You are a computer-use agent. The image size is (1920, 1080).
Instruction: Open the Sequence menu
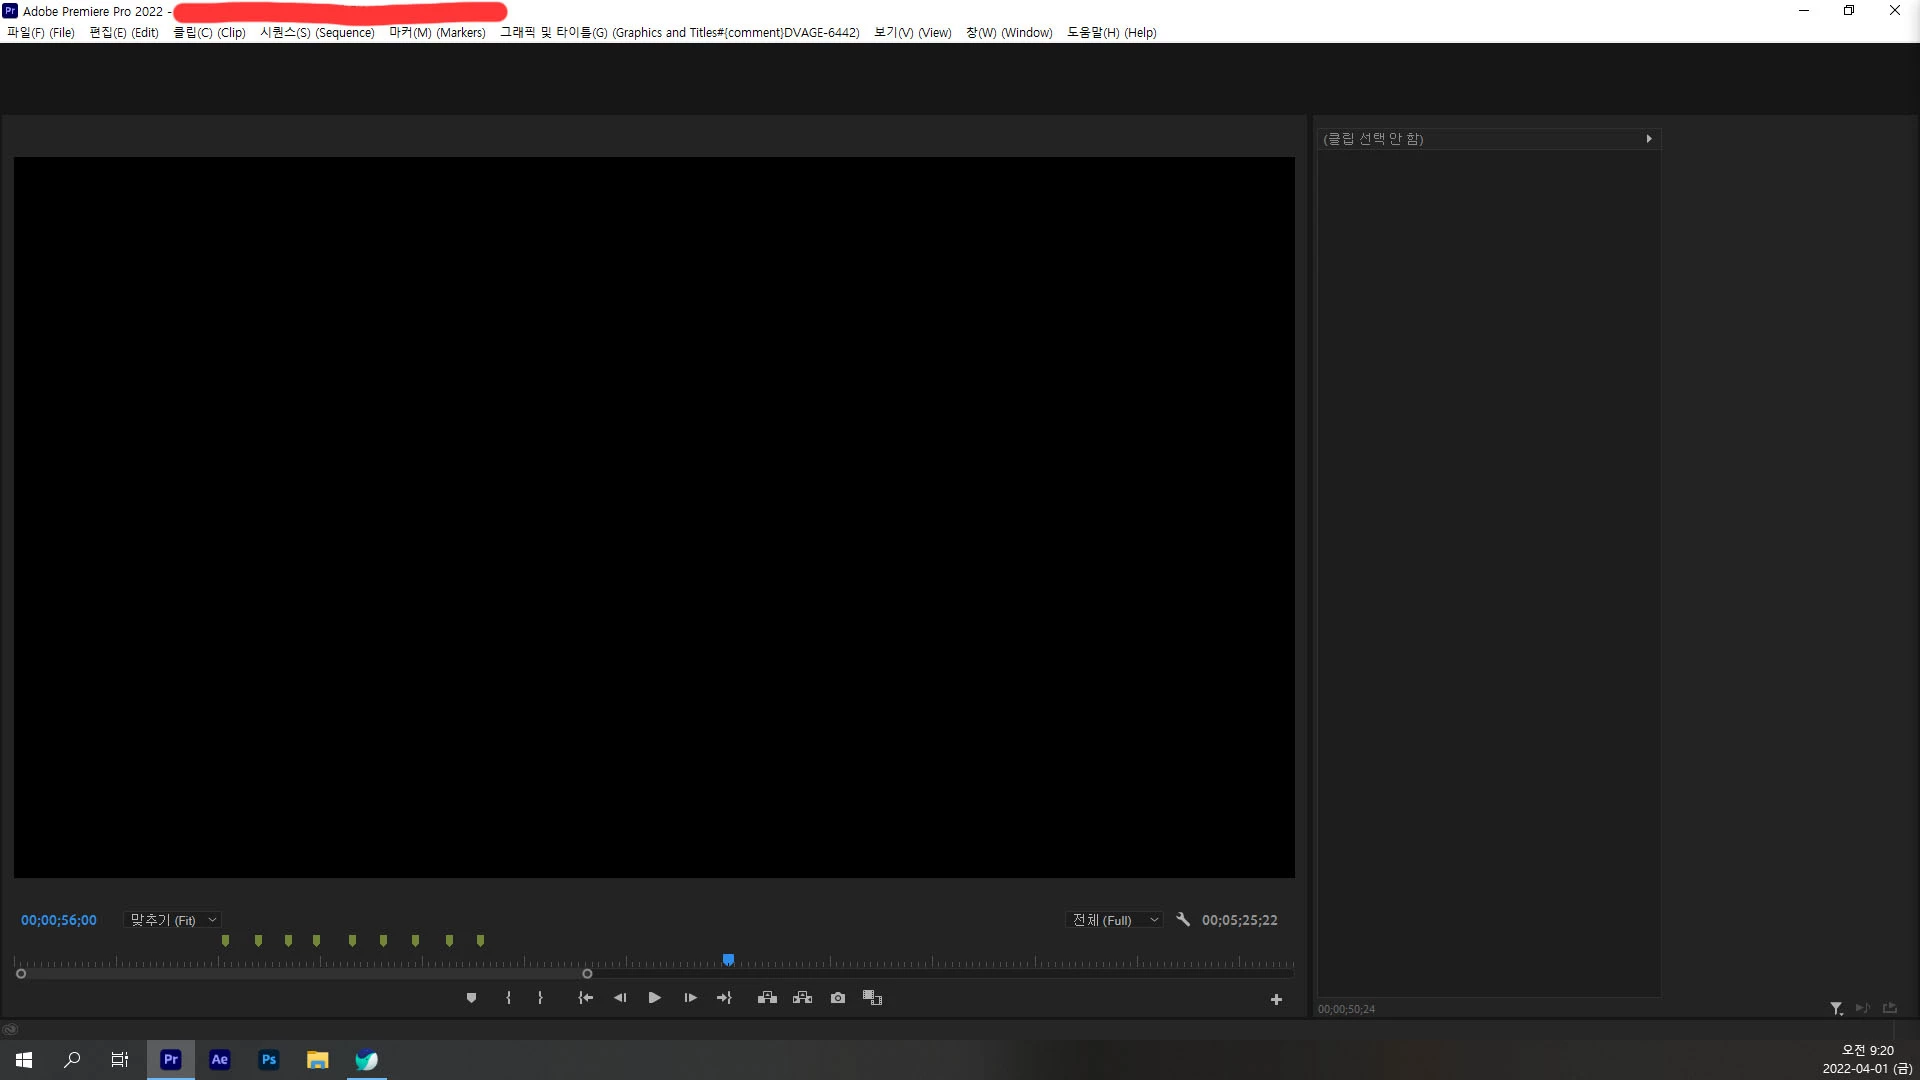317,32
